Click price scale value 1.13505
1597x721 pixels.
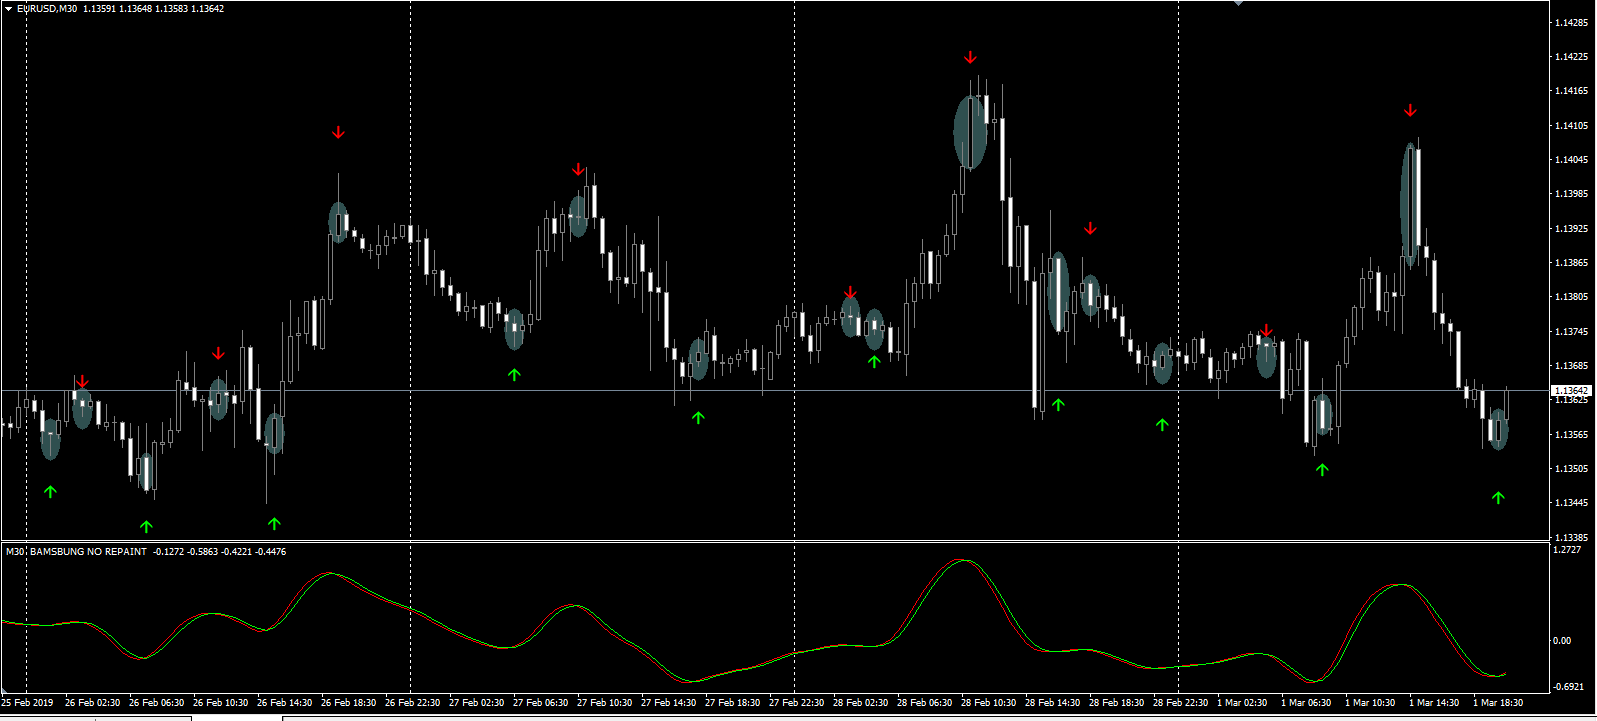click(1571, 469)
